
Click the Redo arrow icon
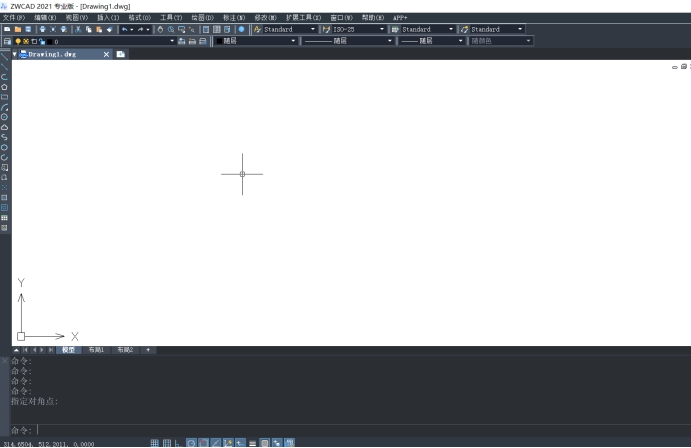[141, 30]
